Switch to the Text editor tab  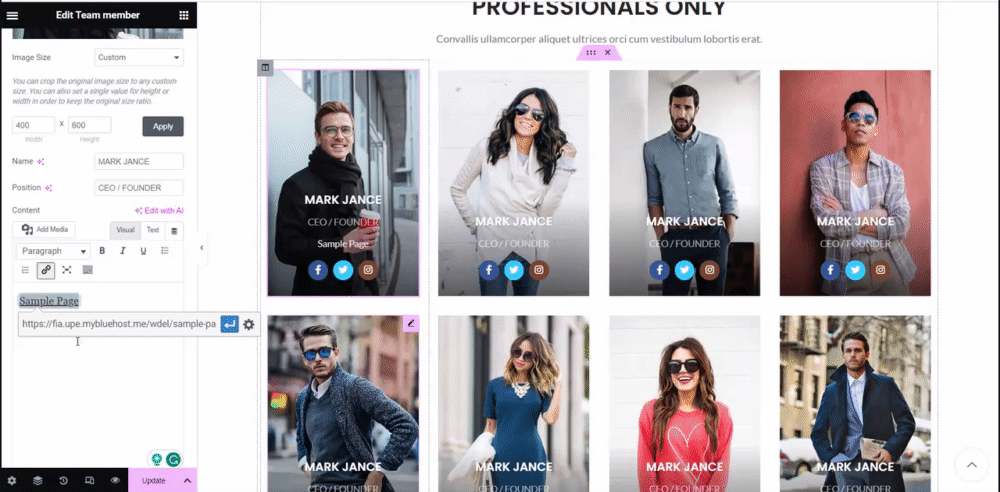click(153, 230)
